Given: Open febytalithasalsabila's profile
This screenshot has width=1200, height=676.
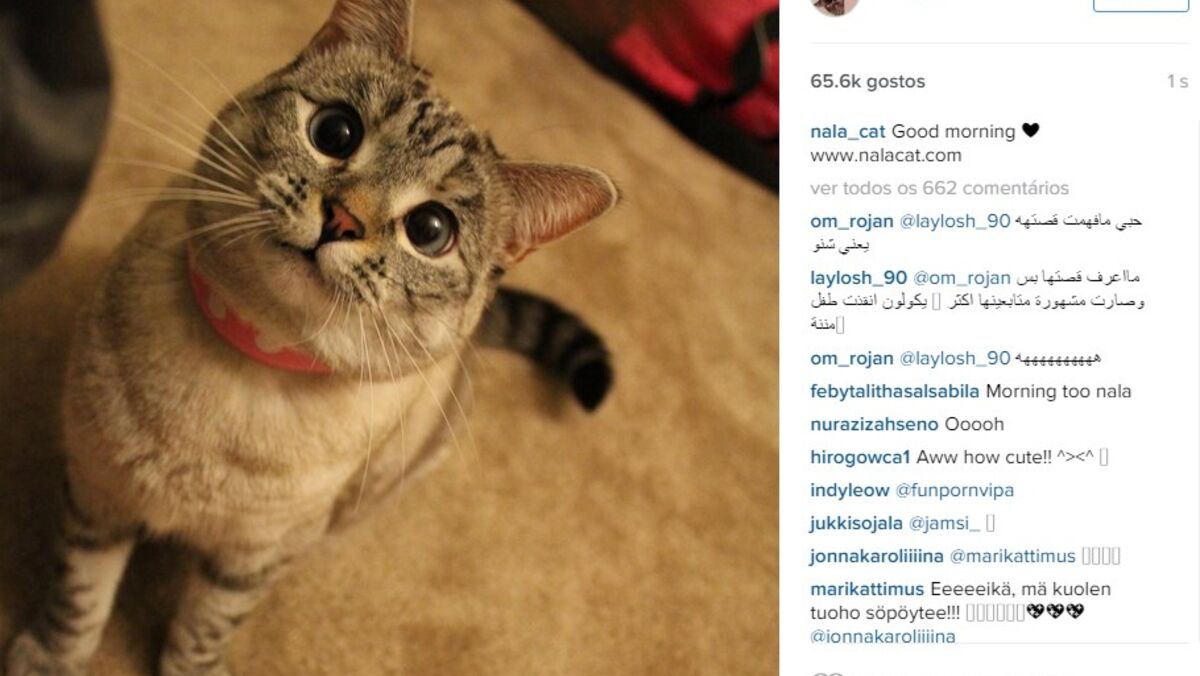Looking at the screenshot, I should click(x=895, y=392).
